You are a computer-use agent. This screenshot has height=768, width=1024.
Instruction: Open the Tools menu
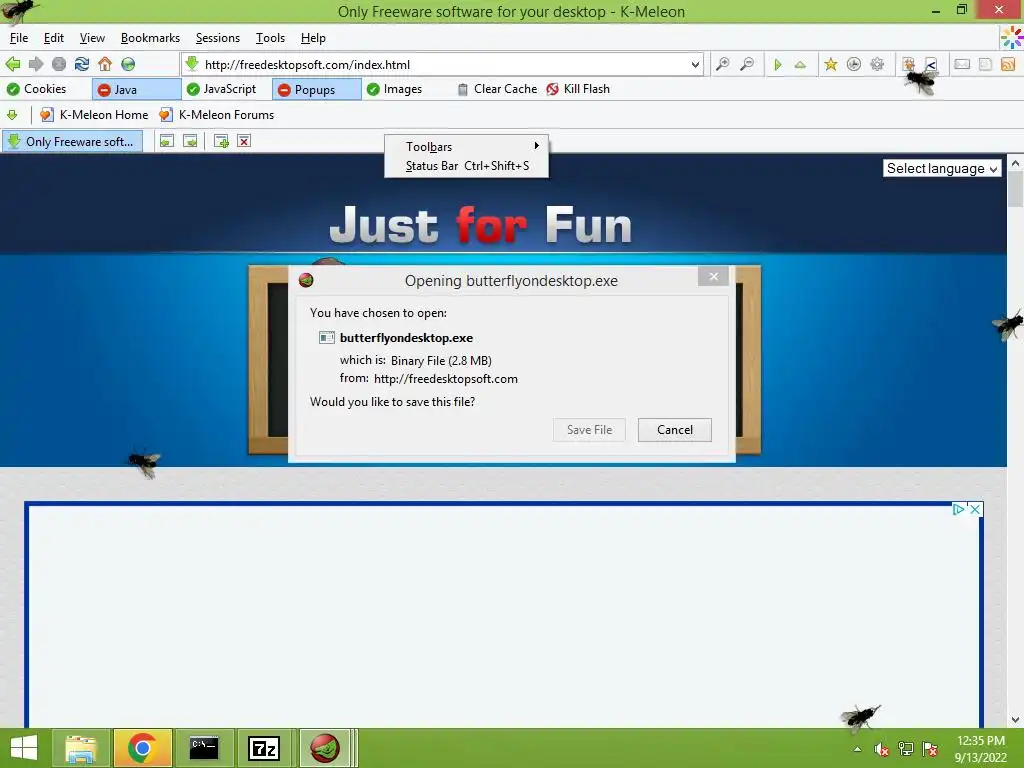tap(270, 38)
